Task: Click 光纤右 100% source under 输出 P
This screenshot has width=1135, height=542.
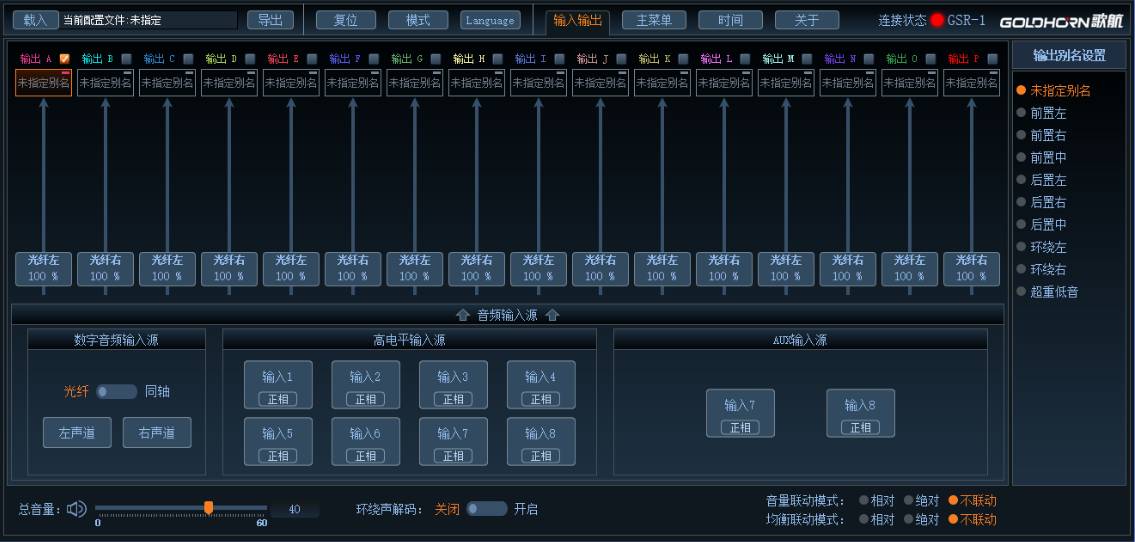Action: tap(971, 268)
